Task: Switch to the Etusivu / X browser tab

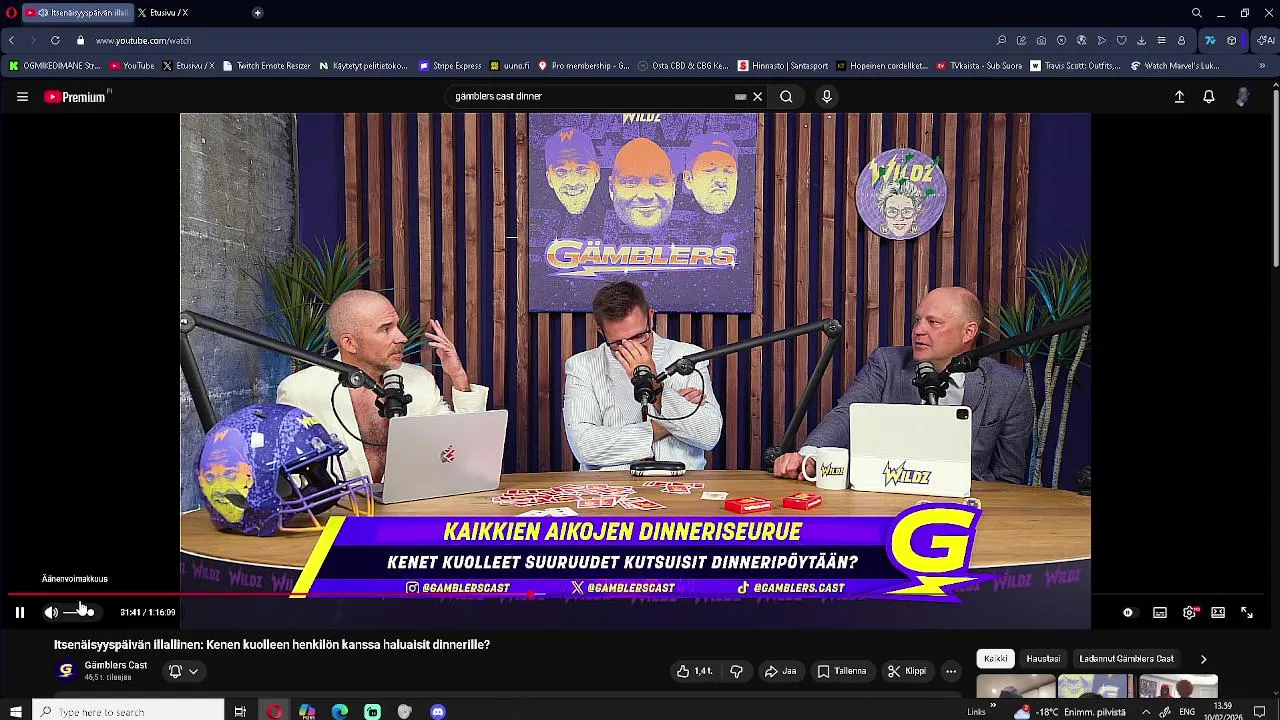Action: pyautogui.click(x=168, y=13)
